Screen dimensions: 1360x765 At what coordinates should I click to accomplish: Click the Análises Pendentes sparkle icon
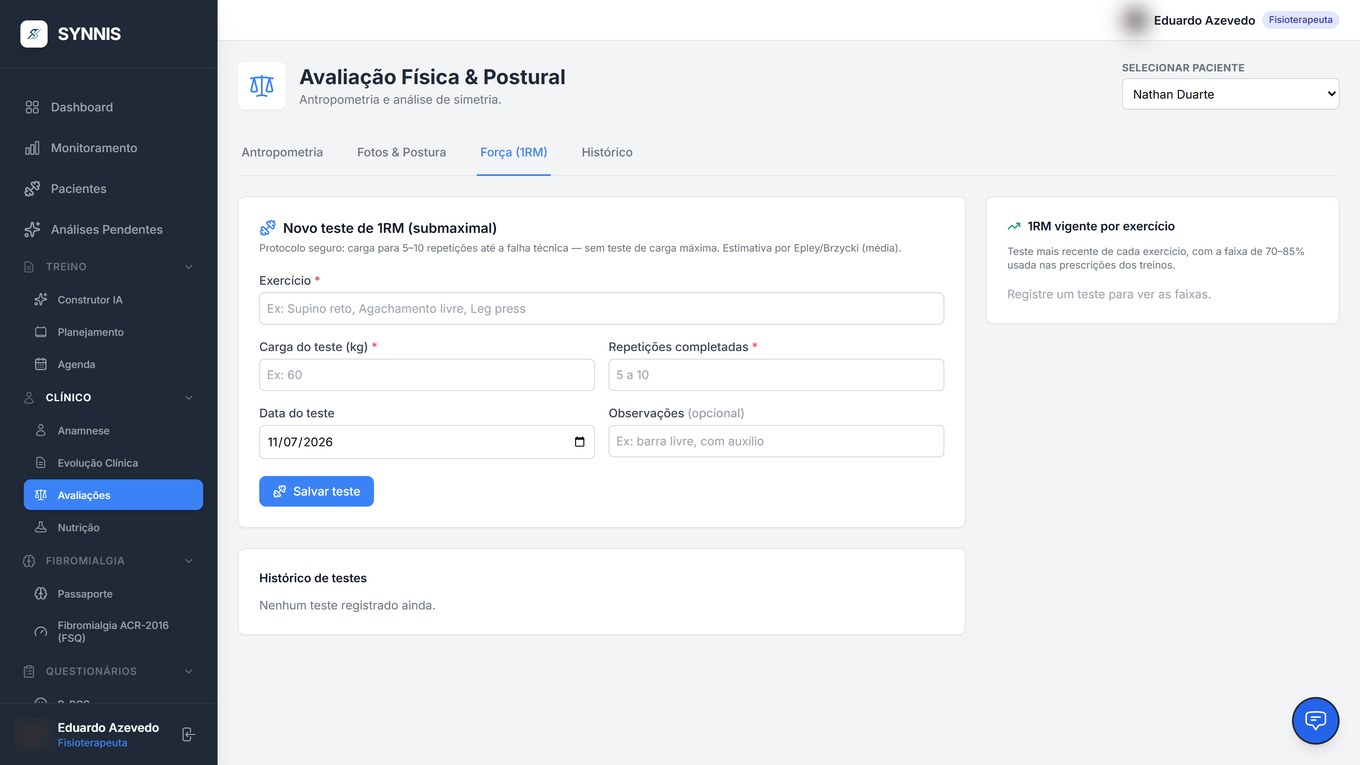[x=32, y=229]
